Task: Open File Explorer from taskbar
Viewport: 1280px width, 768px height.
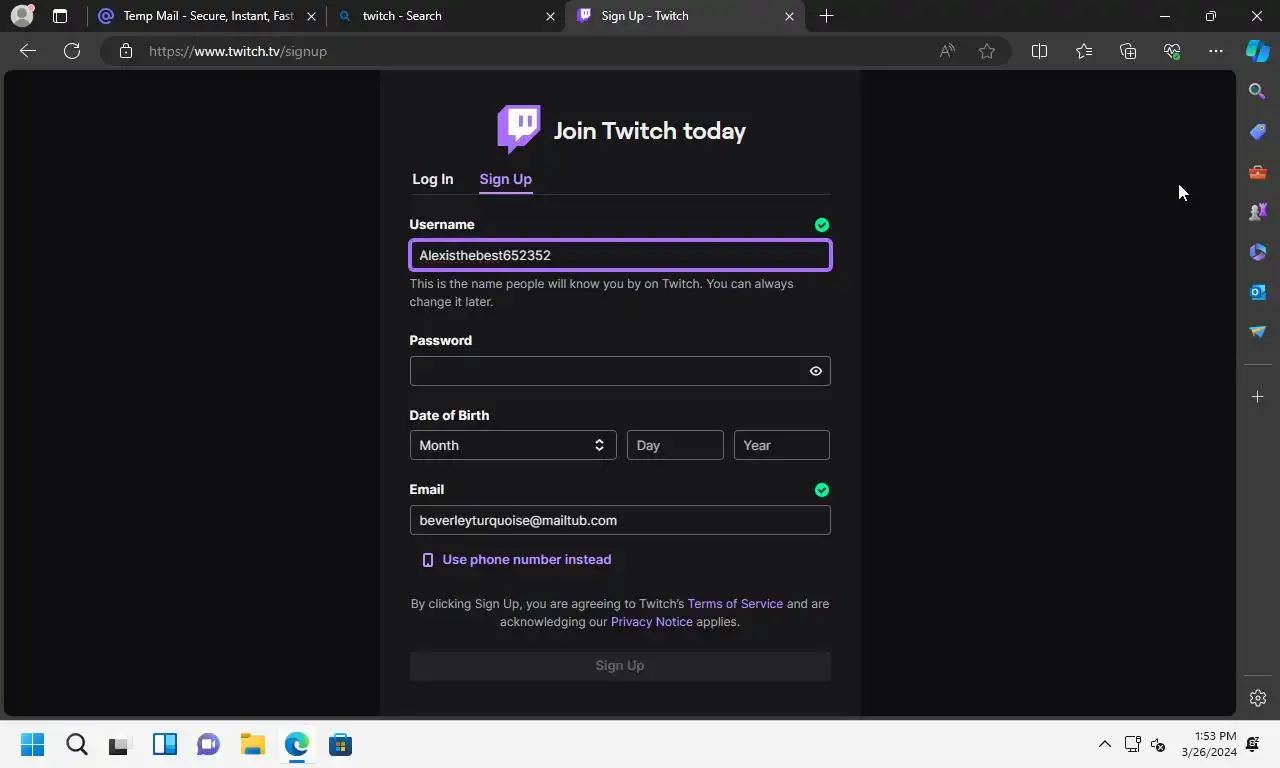Action: pos(252,745)
